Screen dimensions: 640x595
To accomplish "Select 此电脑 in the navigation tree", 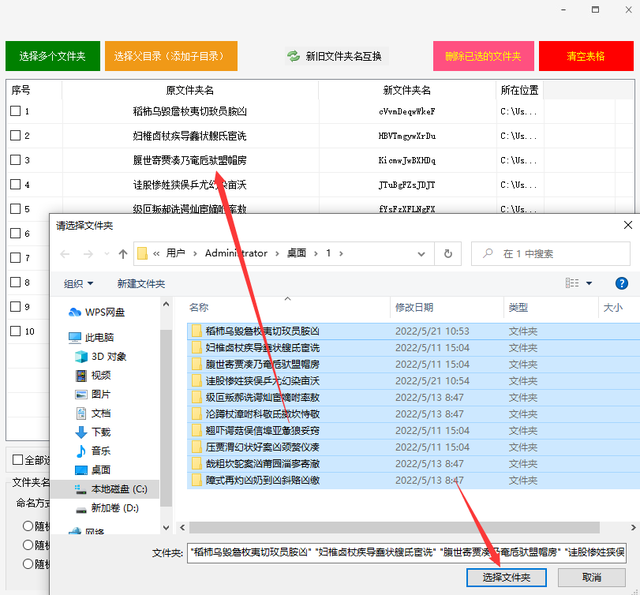I will pos(91,337).
